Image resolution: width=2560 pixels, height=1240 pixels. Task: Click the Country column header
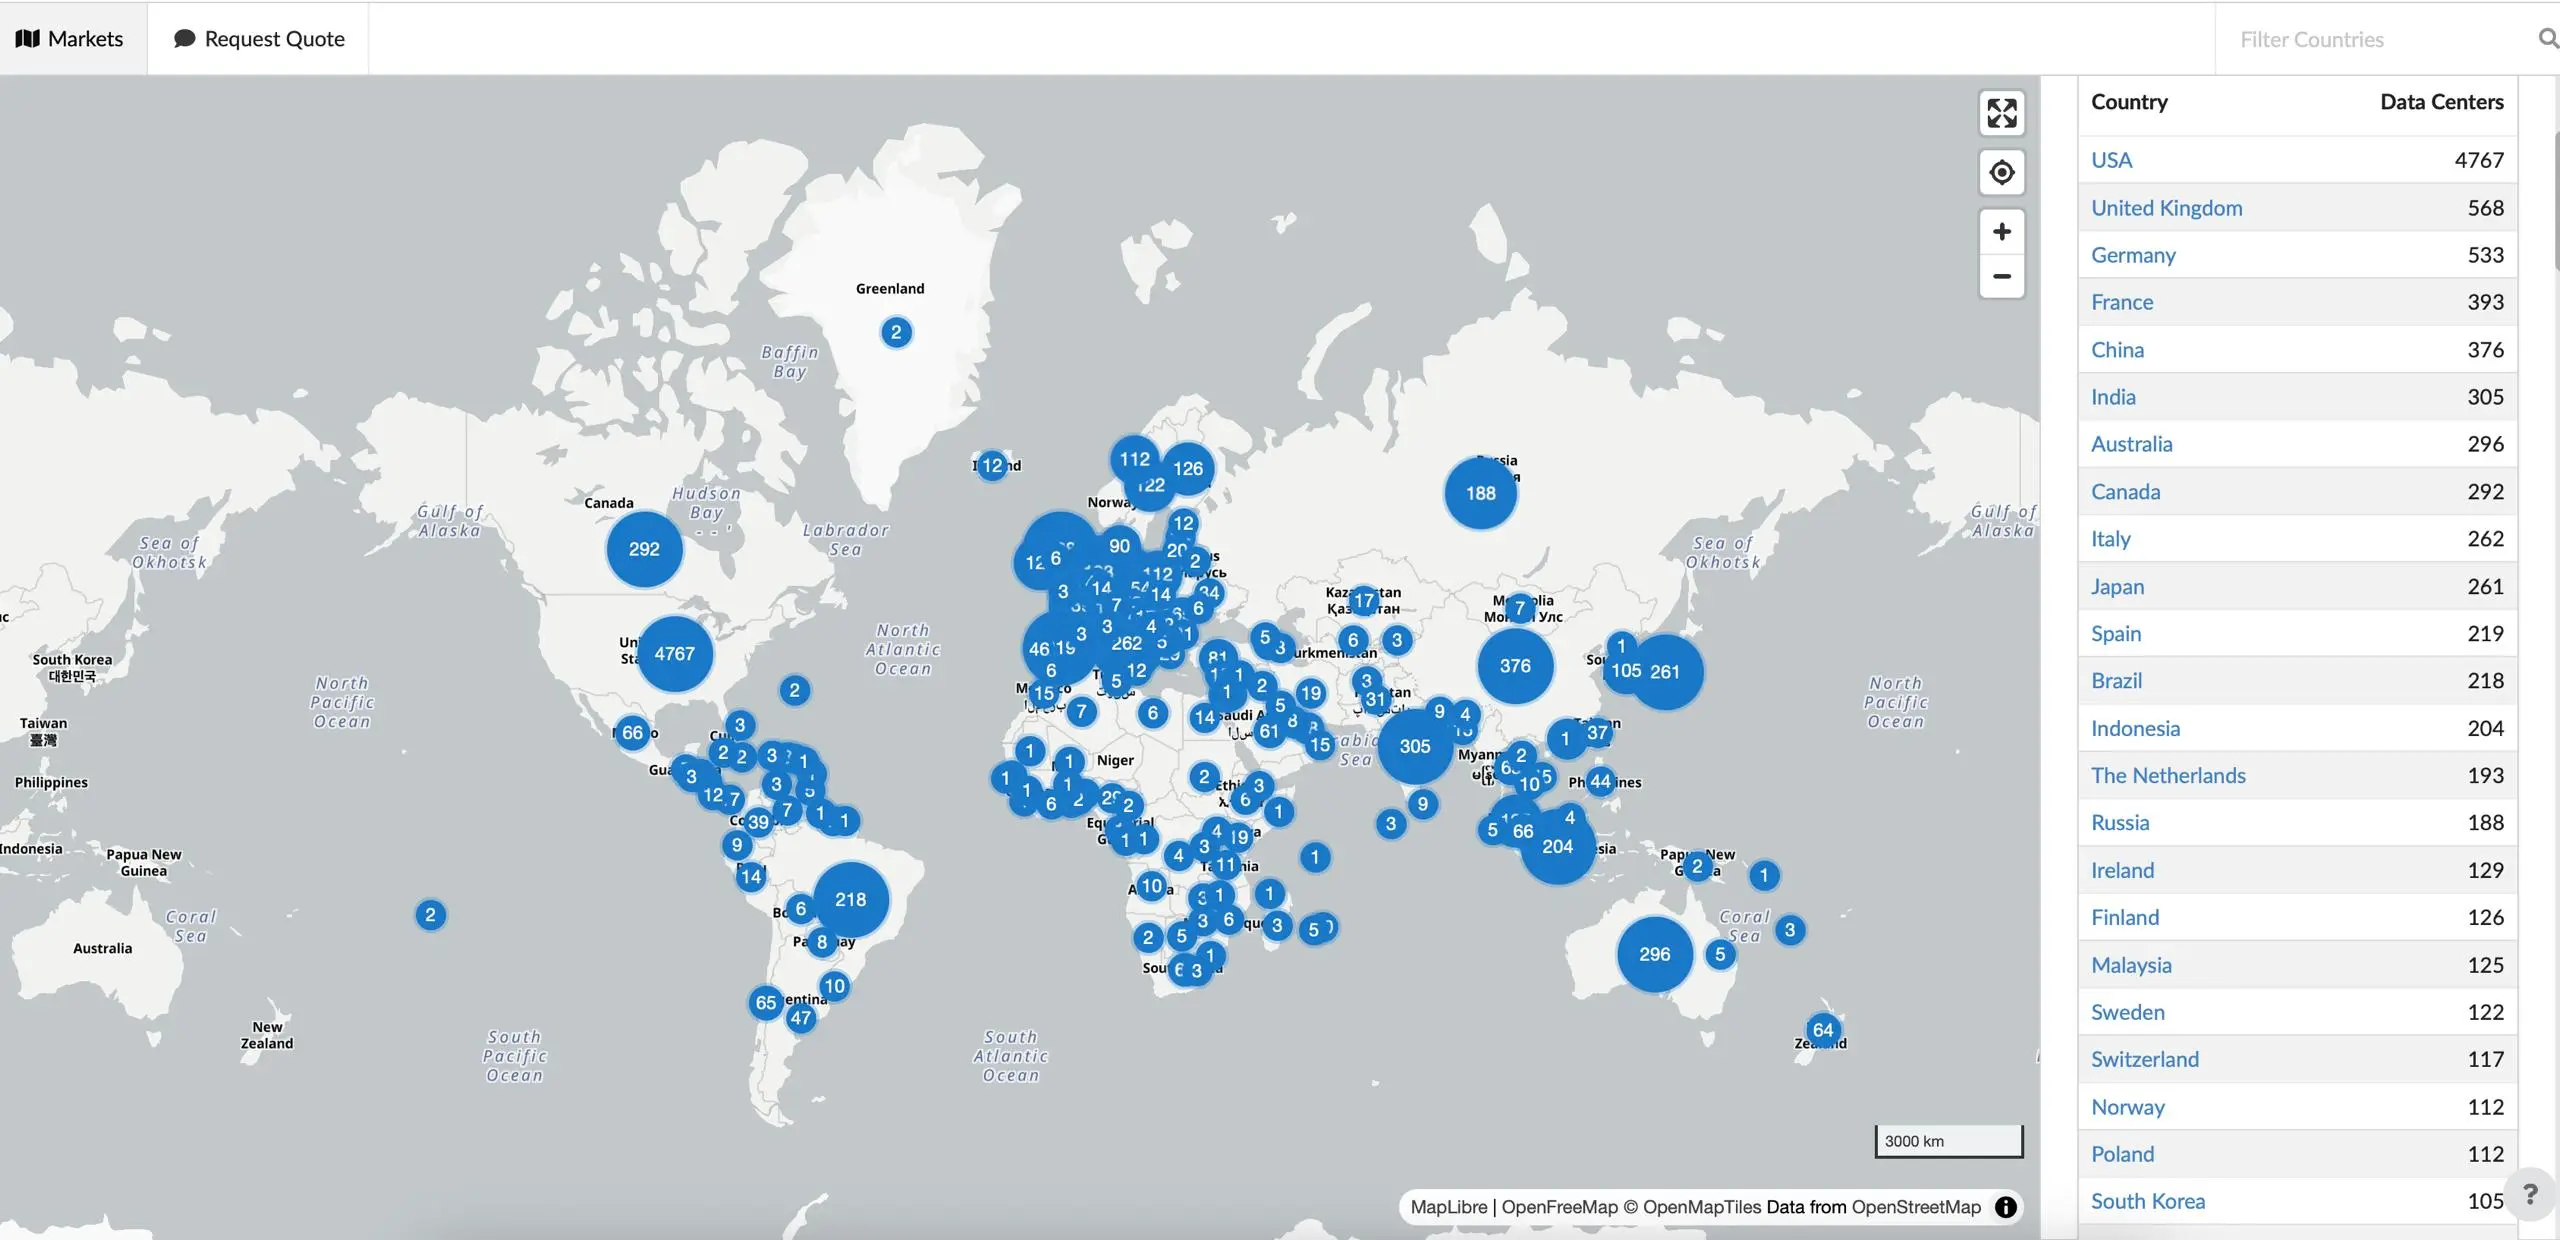[x=2129, y=102]
